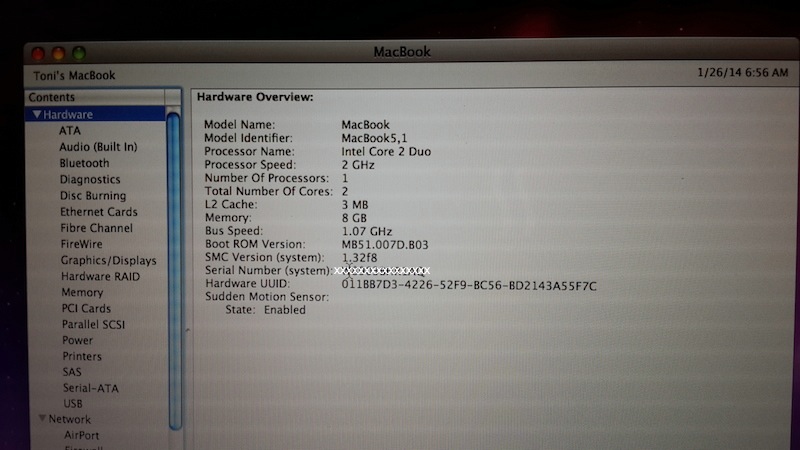800x450 pixels.
Task: Select Memory in Contents list
Action: (82, 293)
